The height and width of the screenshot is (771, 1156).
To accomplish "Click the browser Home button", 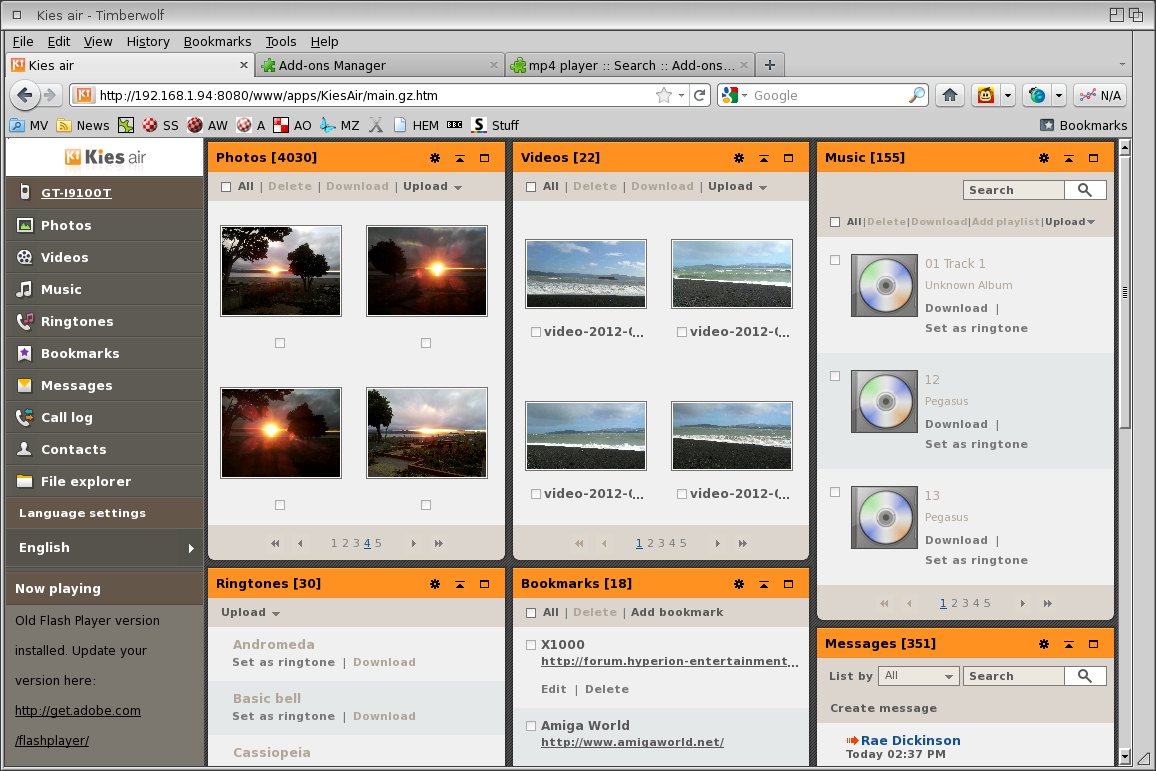I will tap(949, 95).
